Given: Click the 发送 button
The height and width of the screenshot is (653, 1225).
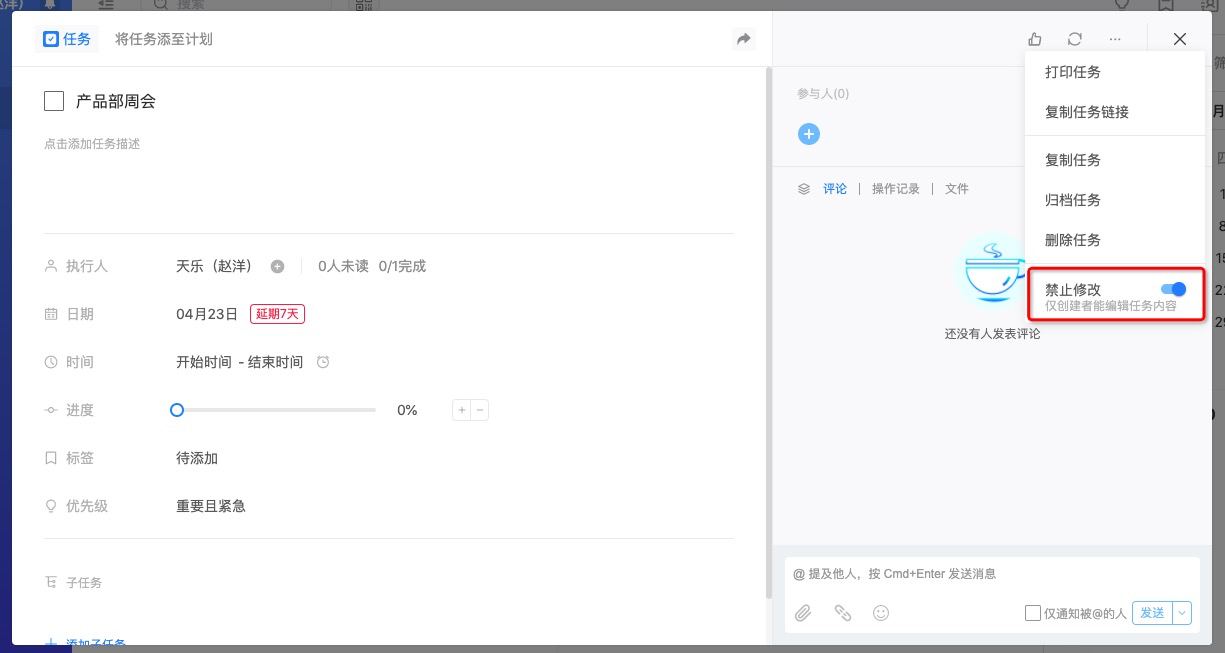Looking at the screenshot, I should pyautogui.click(x=1152, y=613).
